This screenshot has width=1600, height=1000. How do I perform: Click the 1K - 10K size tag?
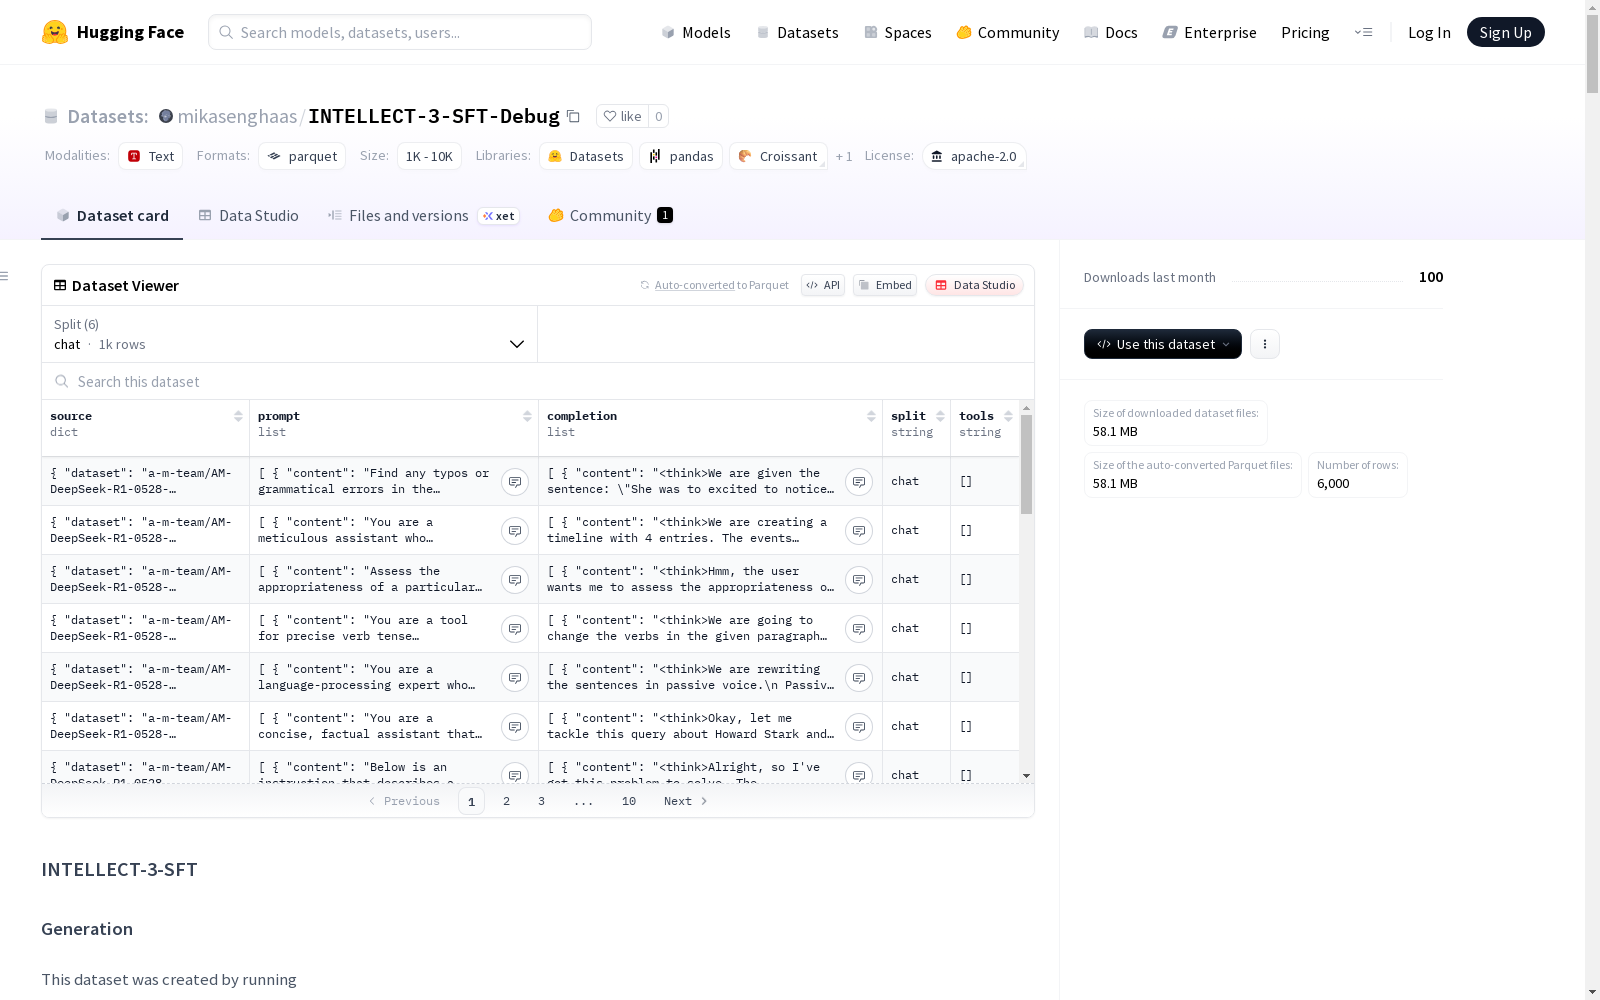coord(429,156)
